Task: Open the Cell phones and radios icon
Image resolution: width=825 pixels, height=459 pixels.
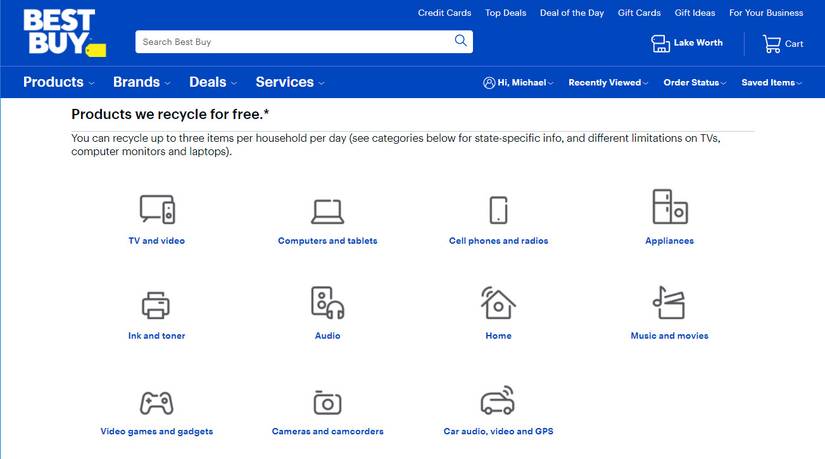Action: 498,210
